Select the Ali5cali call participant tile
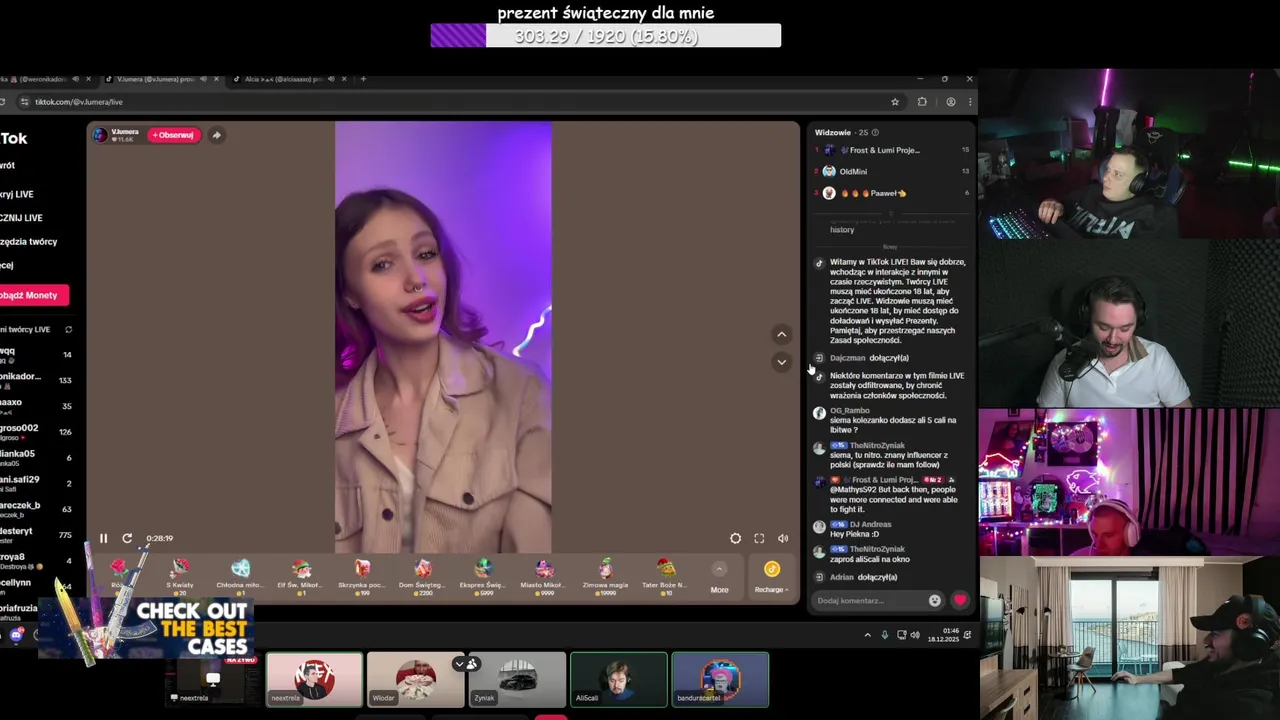Screen dimensions: 1280x720 click(618, 680)
